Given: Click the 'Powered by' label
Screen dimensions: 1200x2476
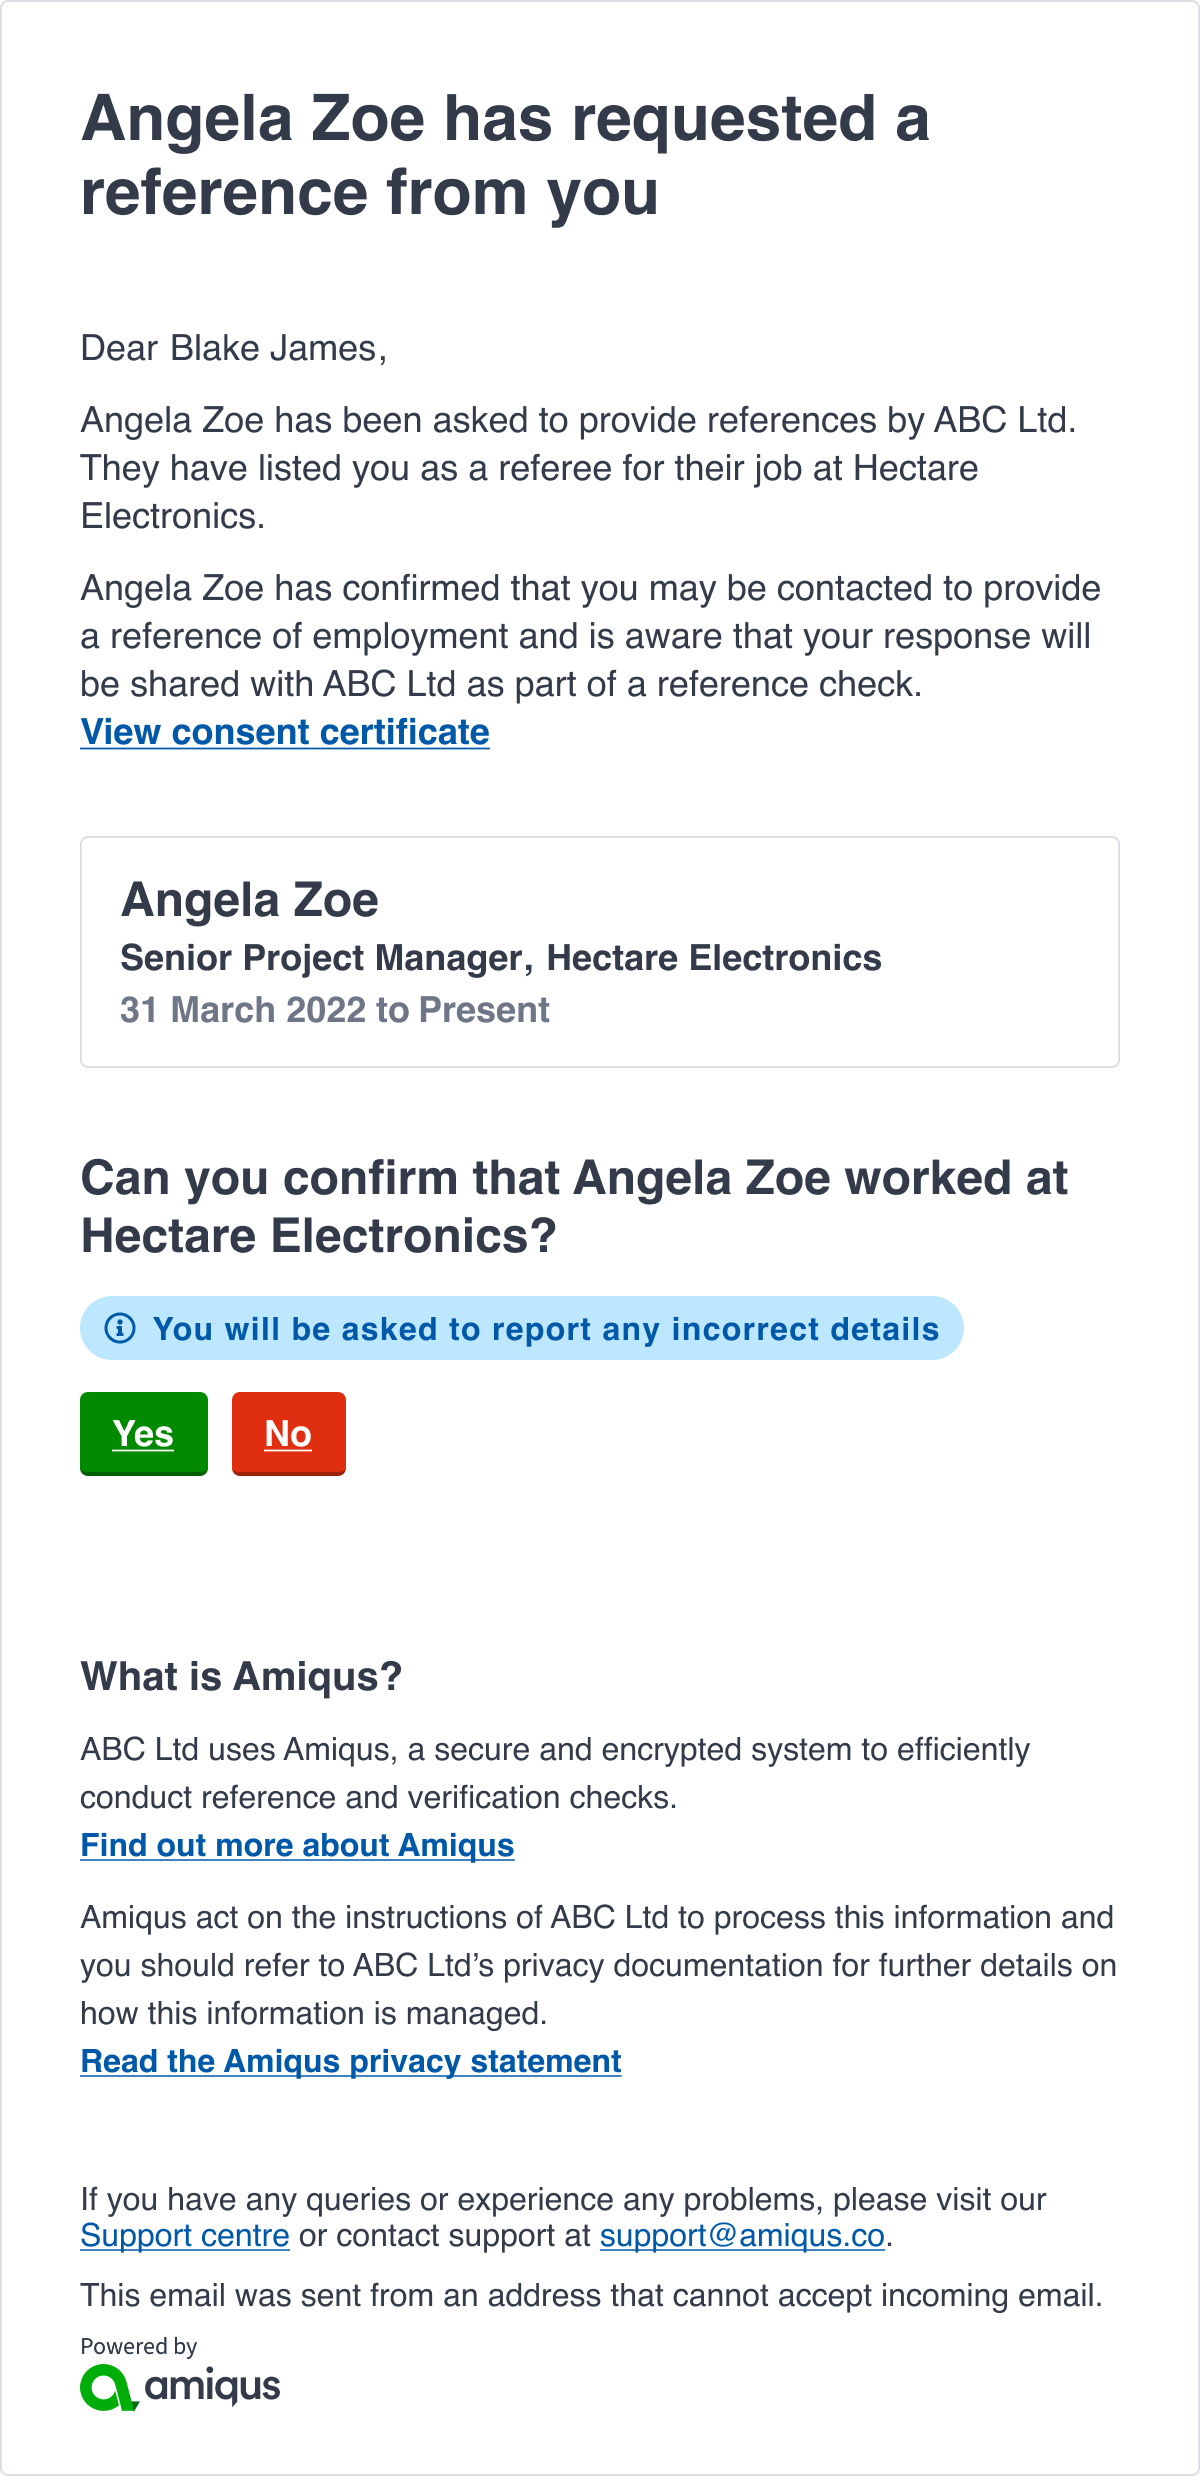Looking at the screenshot, I should tap(139, 2345).
